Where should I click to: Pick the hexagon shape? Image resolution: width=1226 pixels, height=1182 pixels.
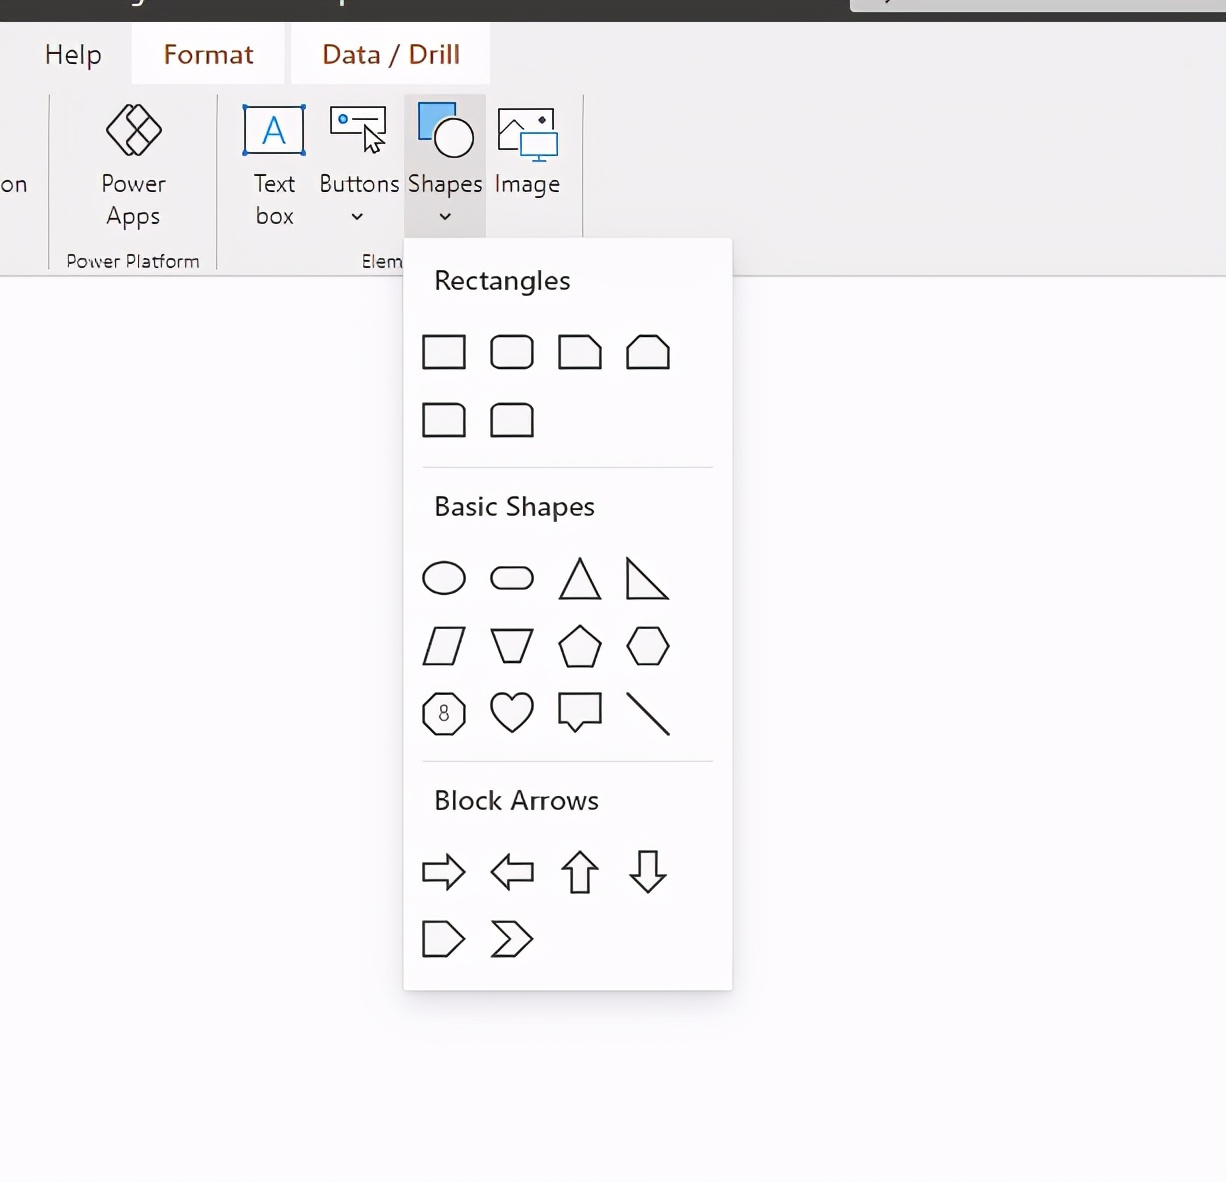[x=647, y=646]
